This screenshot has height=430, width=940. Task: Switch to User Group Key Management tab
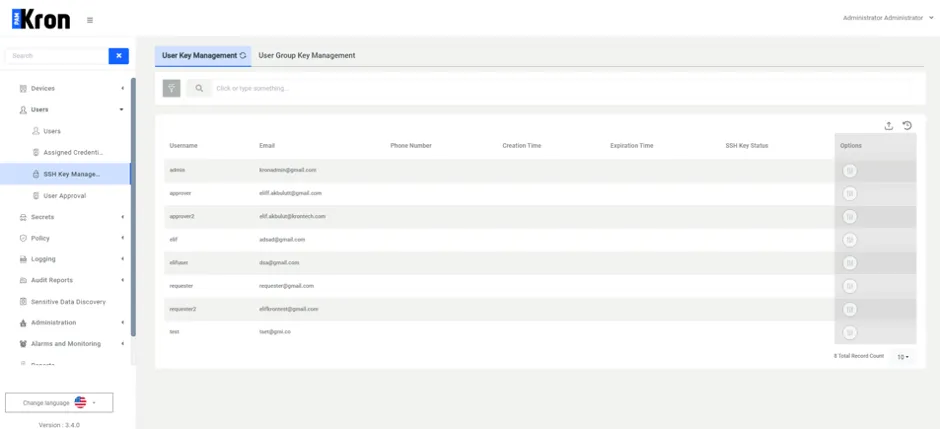tap(307, 55)
